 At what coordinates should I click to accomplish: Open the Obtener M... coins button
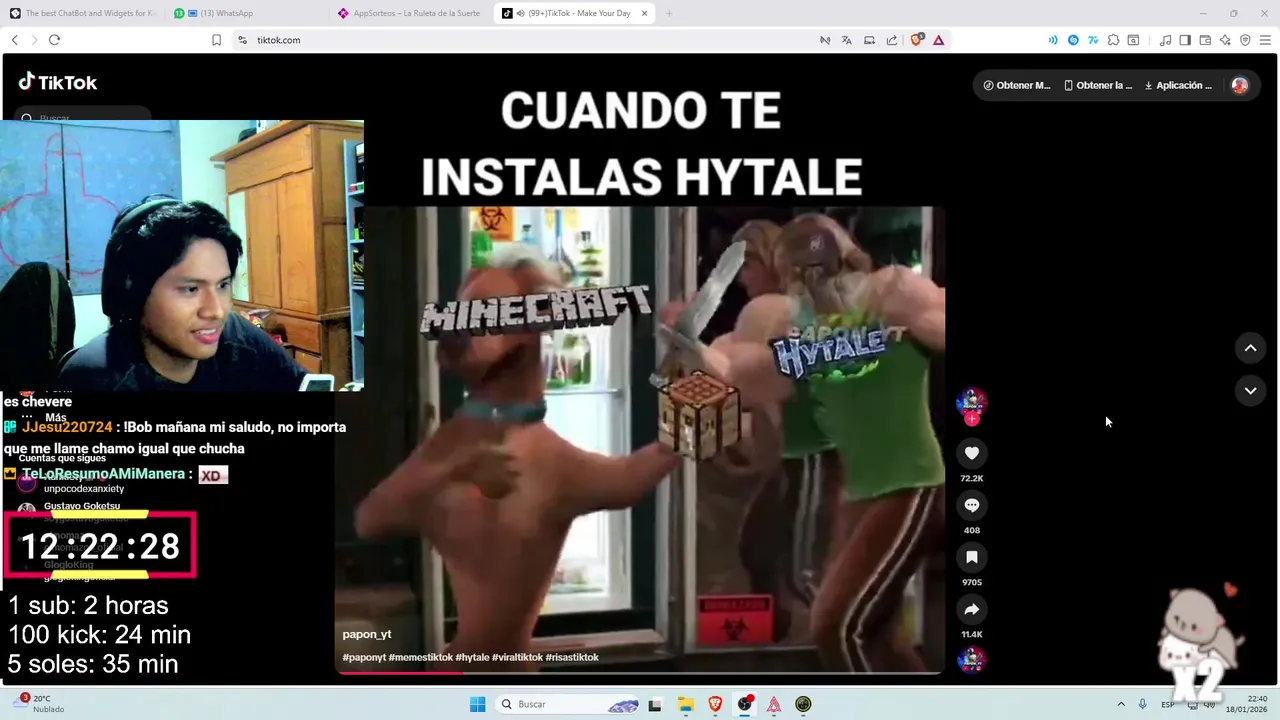pyautogui.click(x=1017, y=85)
